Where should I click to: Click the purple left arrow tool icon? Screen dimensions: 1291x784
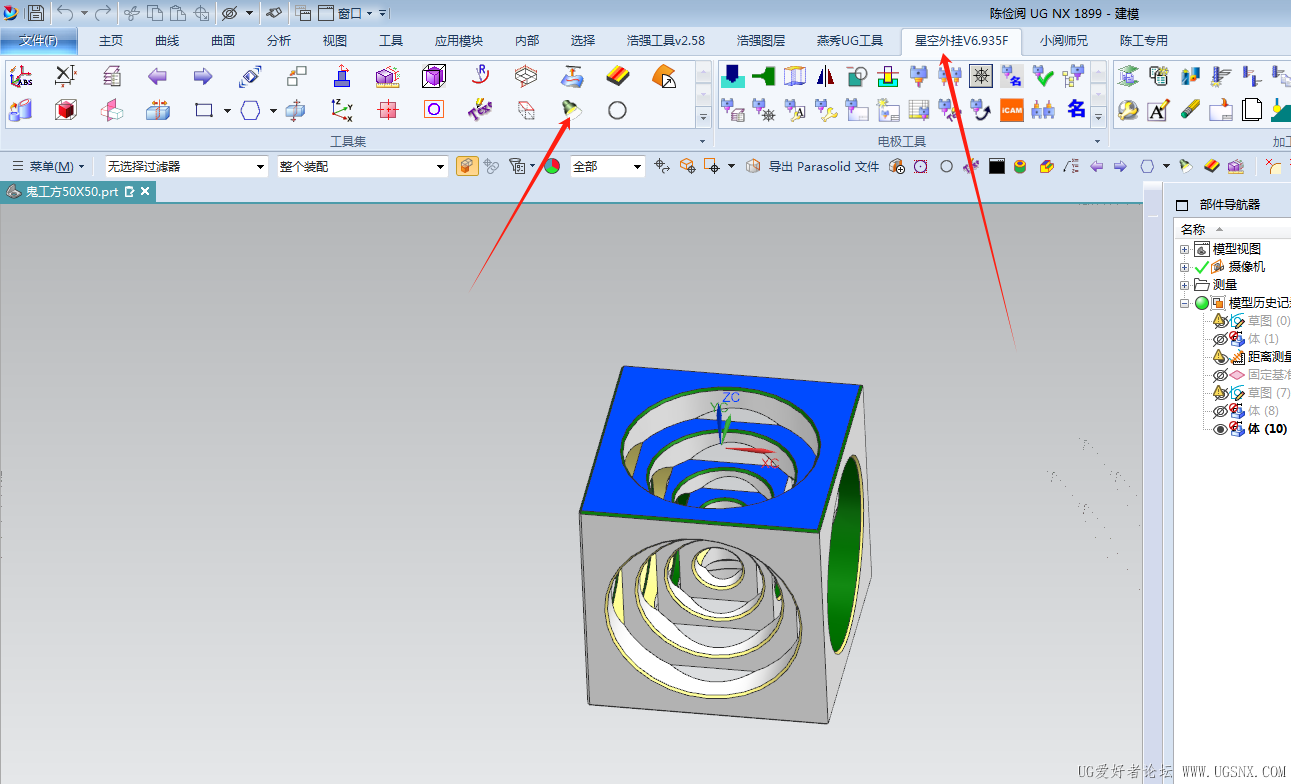click(x=157, y=76)
